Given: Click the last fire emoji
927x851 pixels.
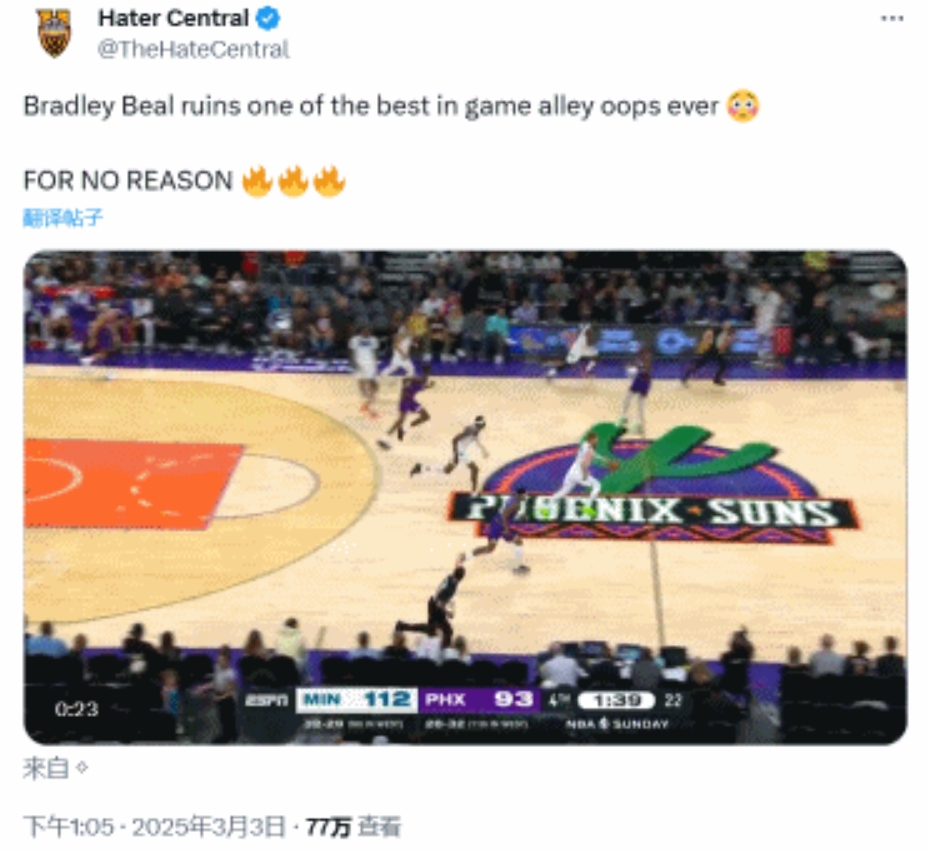Looking at the screenshot, I should coord(329,181).
